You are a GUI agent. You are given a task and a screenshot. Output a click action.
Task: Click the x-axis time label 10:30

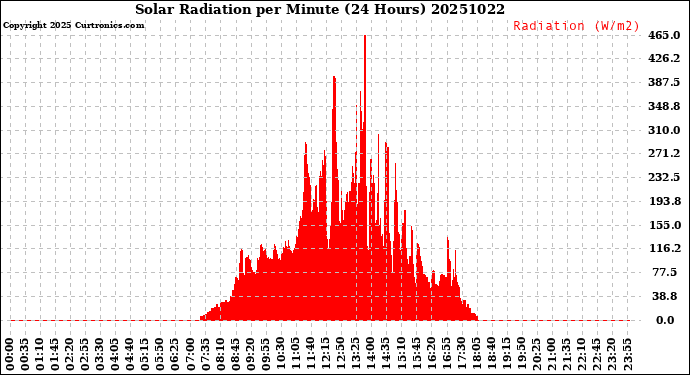click(281, 355)
